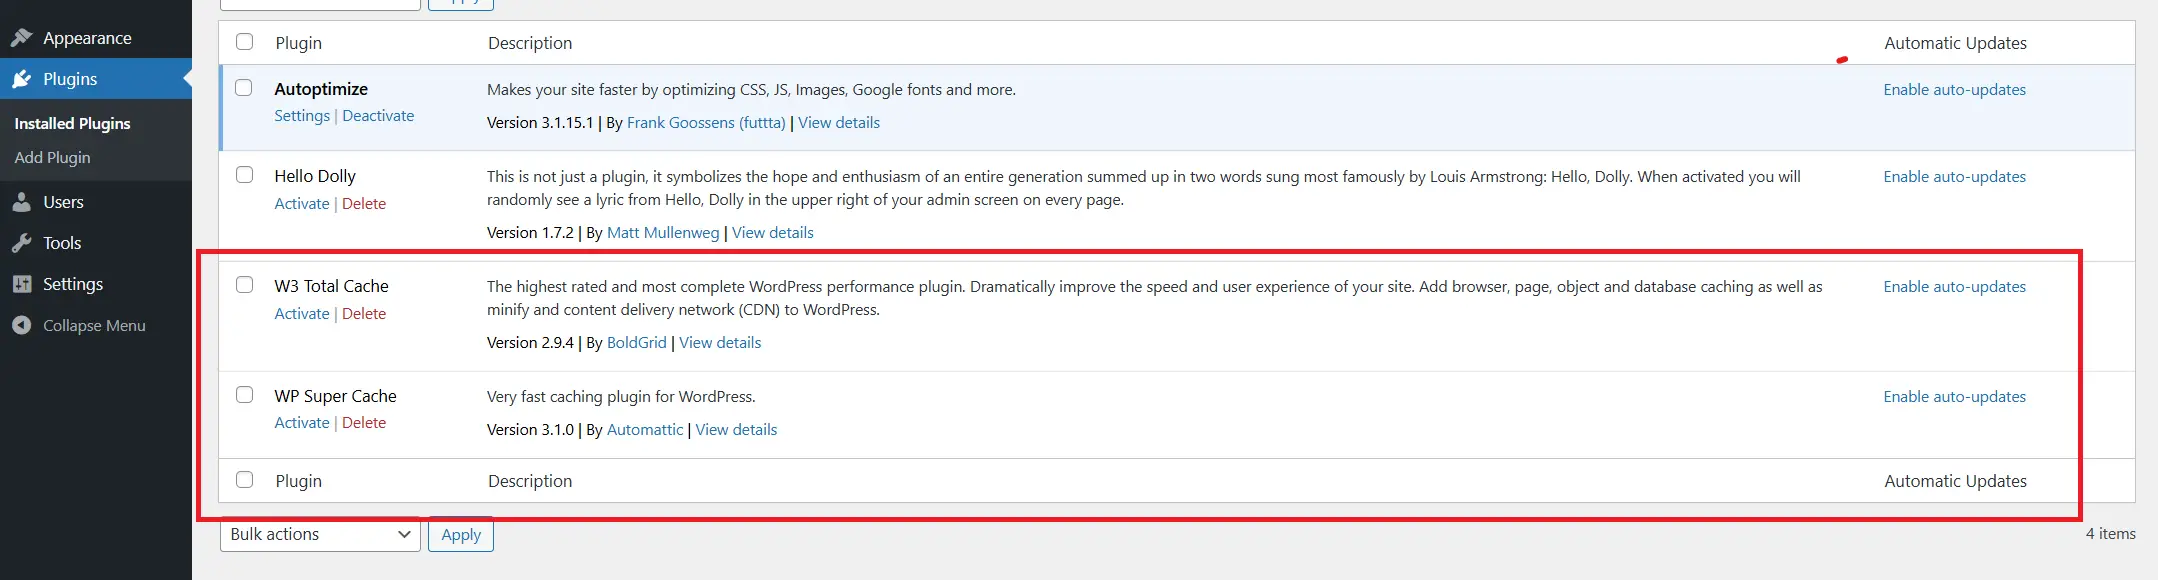Click the WP Super Cache plugin name
Screen dimensions: 2158x580
coord(335,396)
